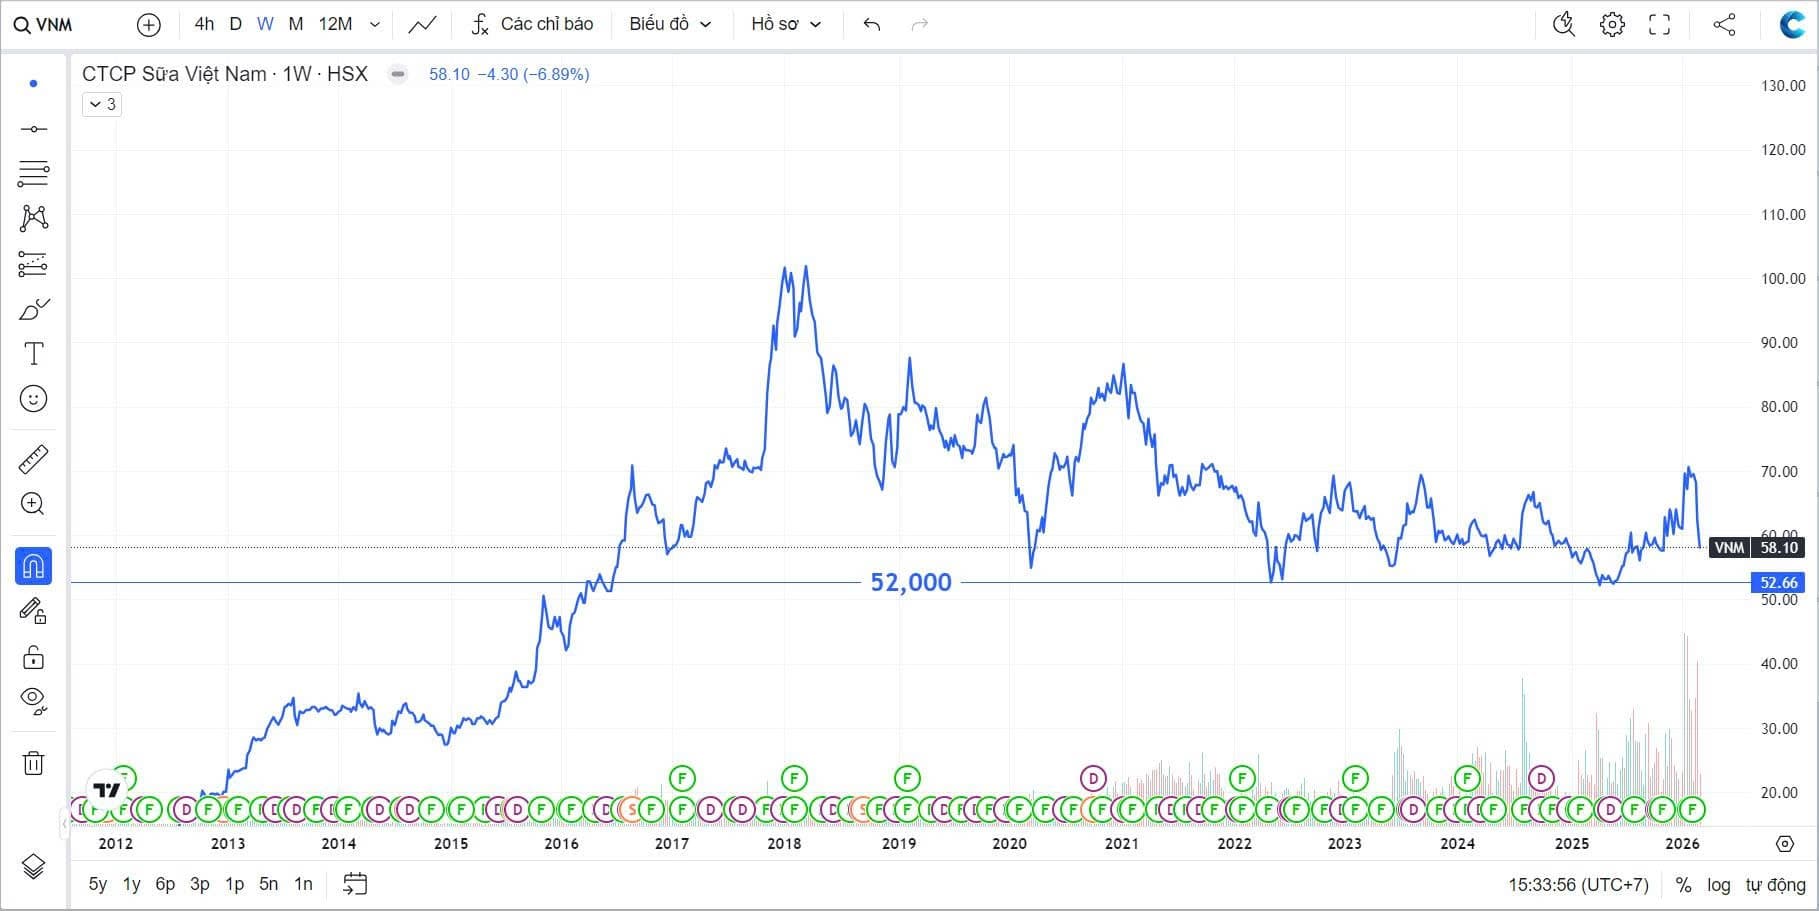Set range to 1n
This screenshot has height=911, width=1819.
coord(303,884)
